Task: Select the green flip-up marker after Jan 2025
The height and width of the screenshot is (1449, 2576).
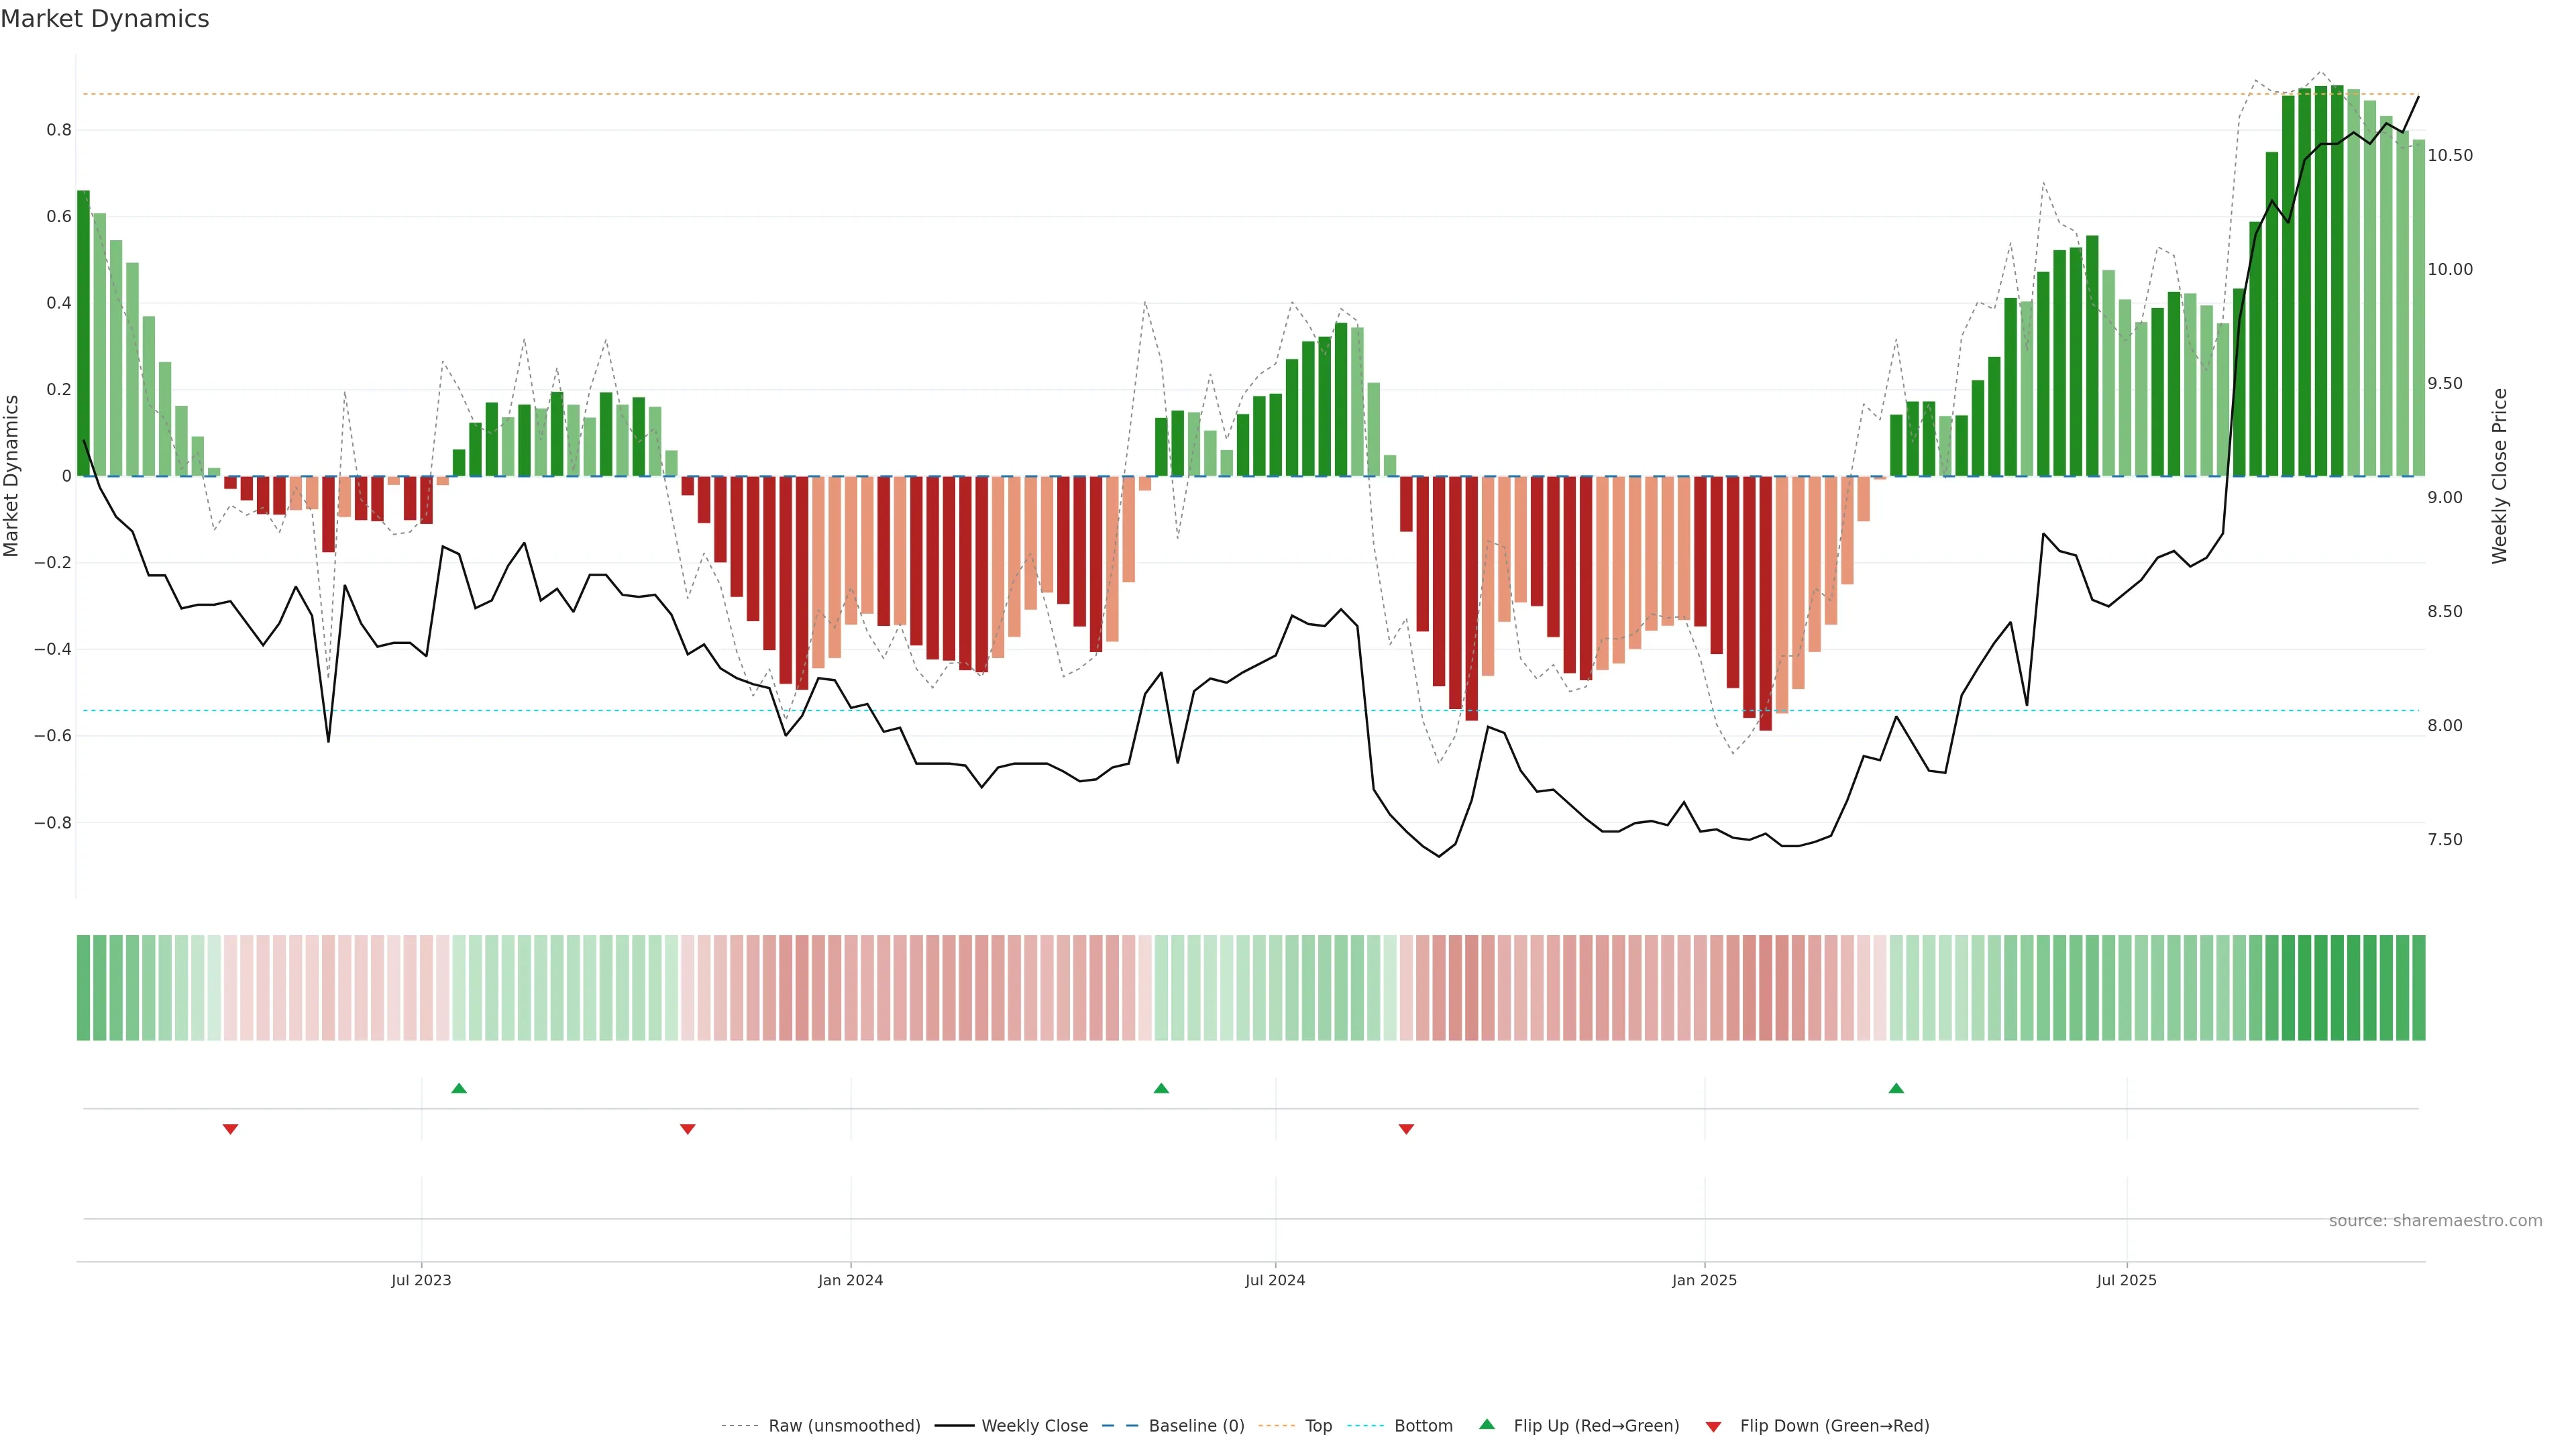Action: tap(1896, 1088)
